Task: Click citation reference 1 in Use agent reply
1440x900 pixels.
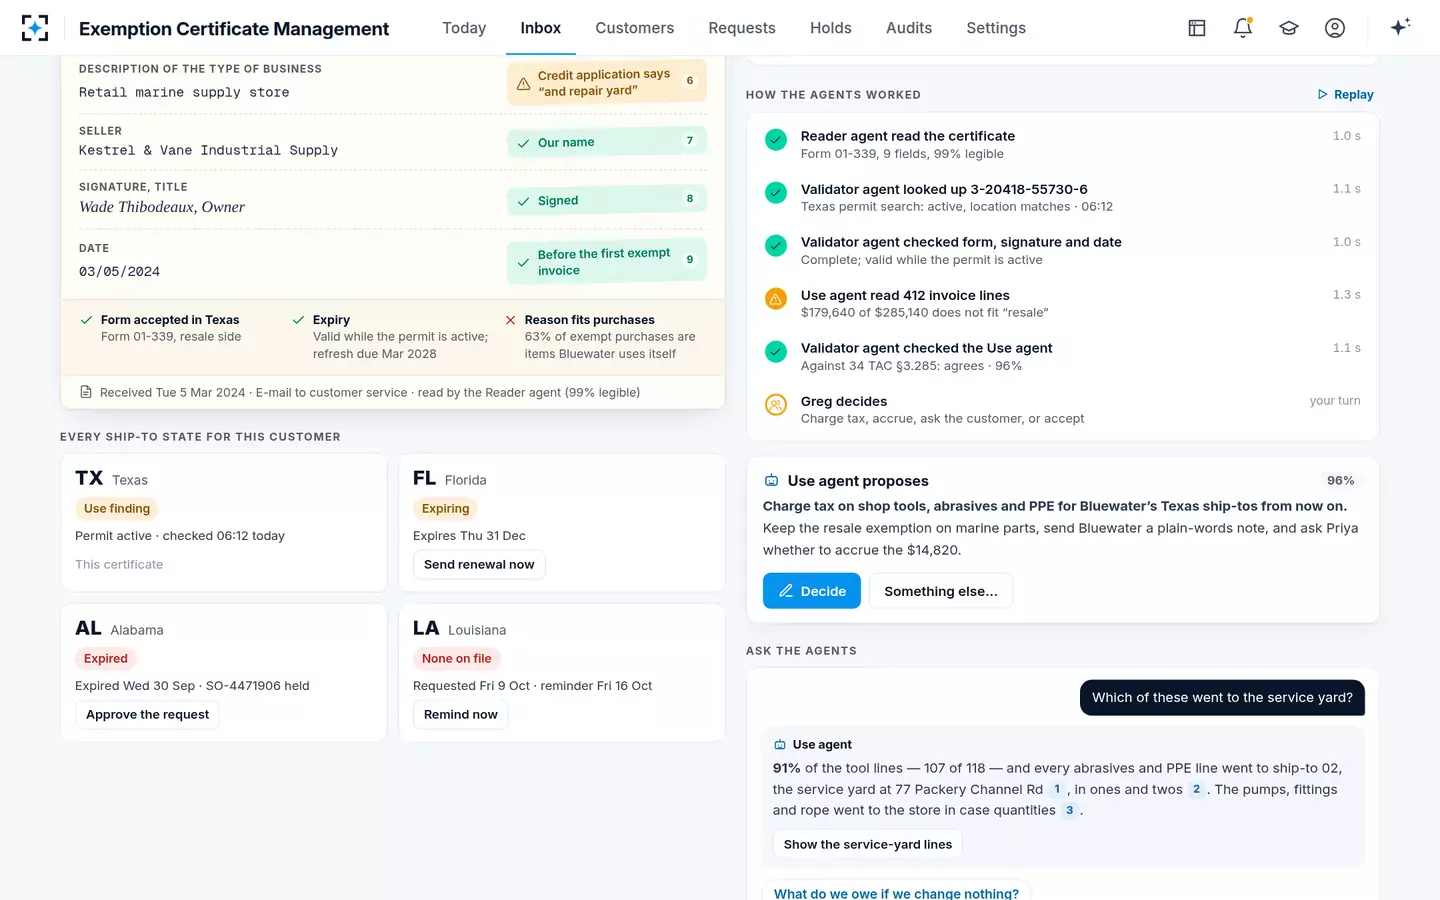Action: 1057,789
